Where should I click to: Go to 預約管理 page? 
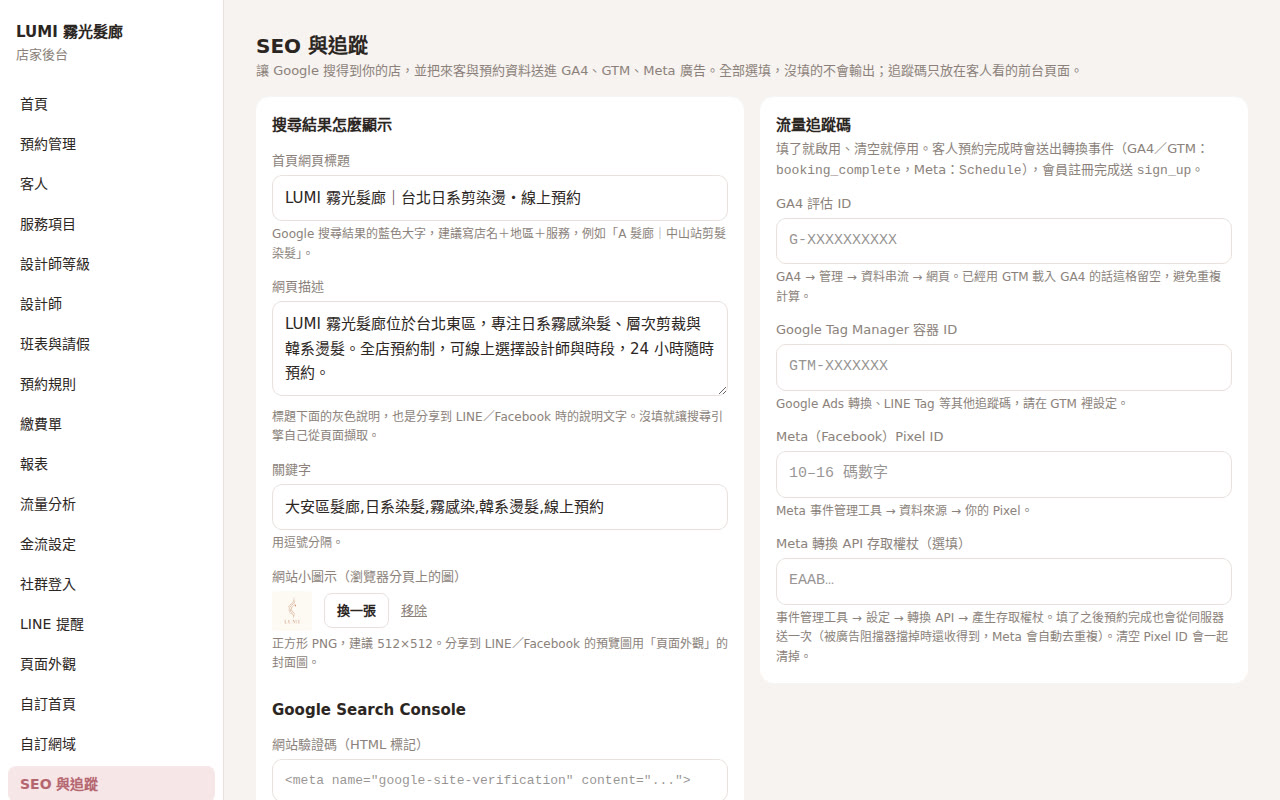[111, 144]
